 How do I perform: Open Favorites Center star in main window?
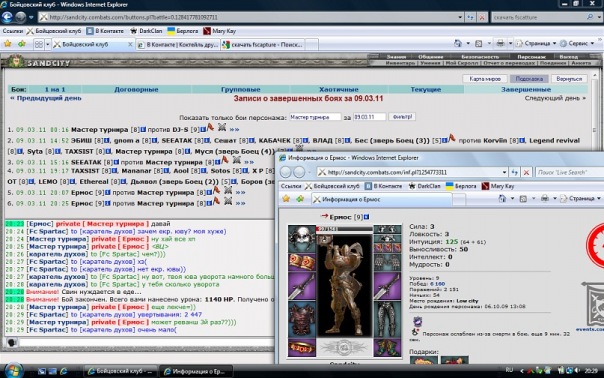7,44
